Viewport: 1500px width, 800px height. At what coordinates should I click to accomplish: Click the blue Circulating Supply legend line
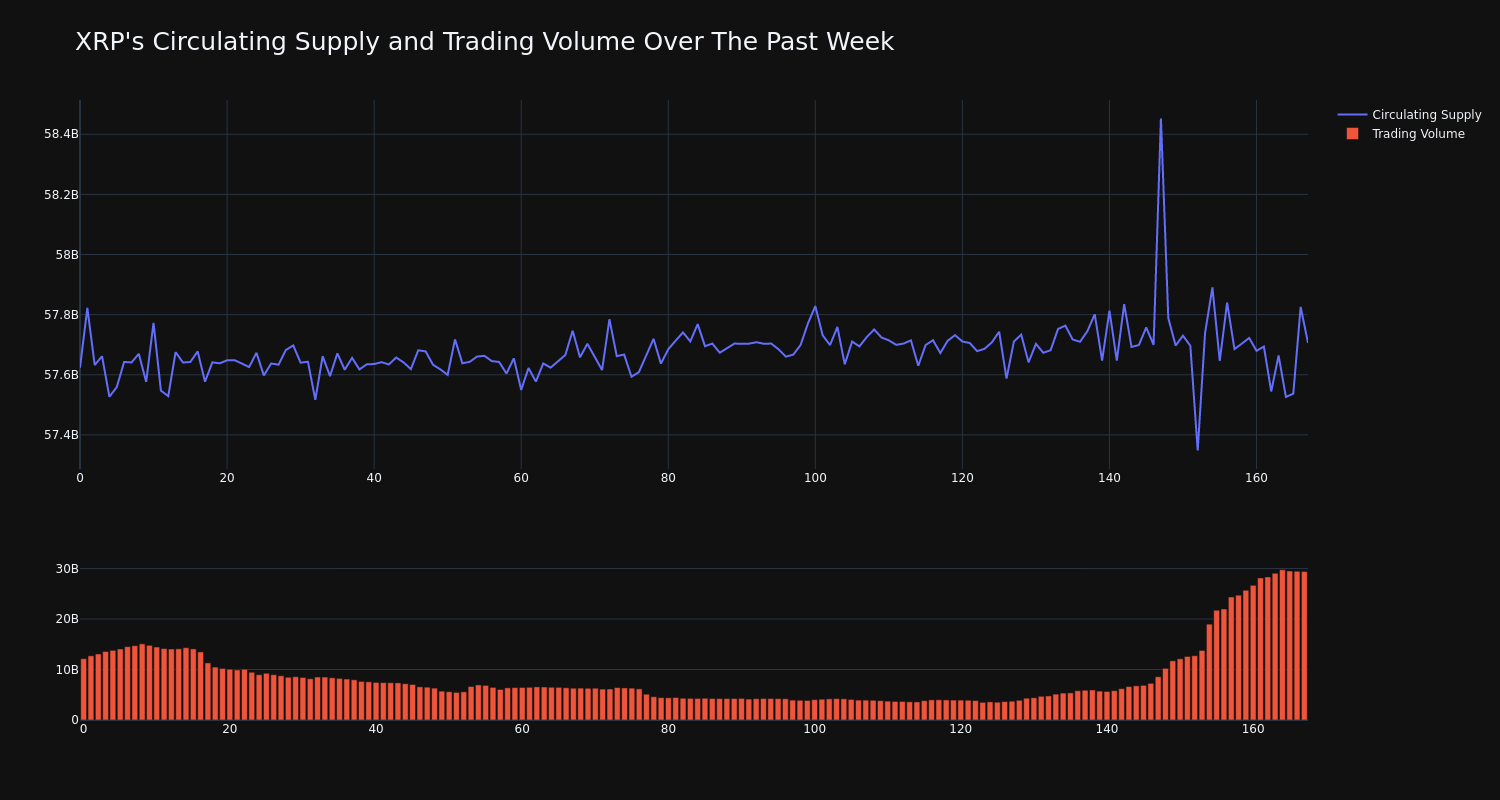tap(1352, 115)
